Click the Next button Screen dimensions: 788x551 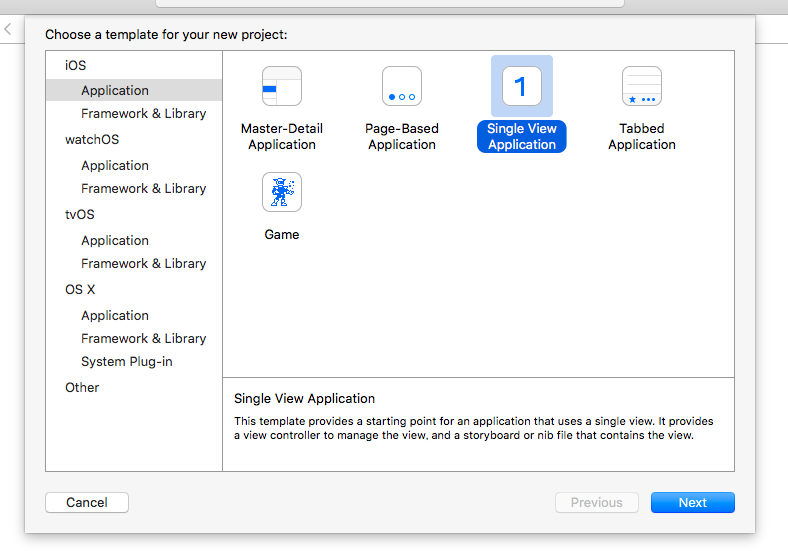[693, 502]
